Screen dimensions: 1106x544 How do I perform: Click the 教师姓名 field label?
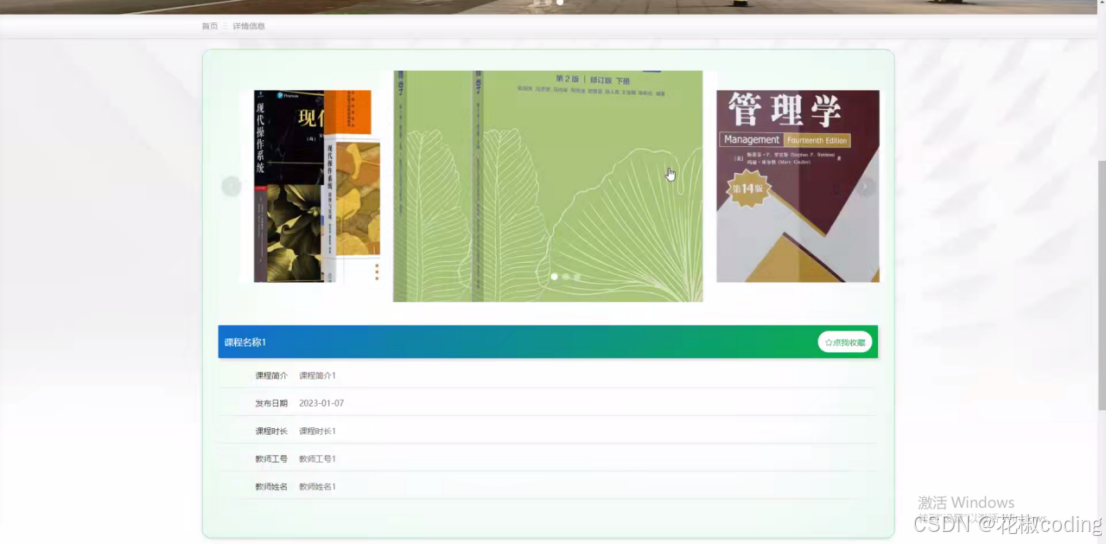272,487
